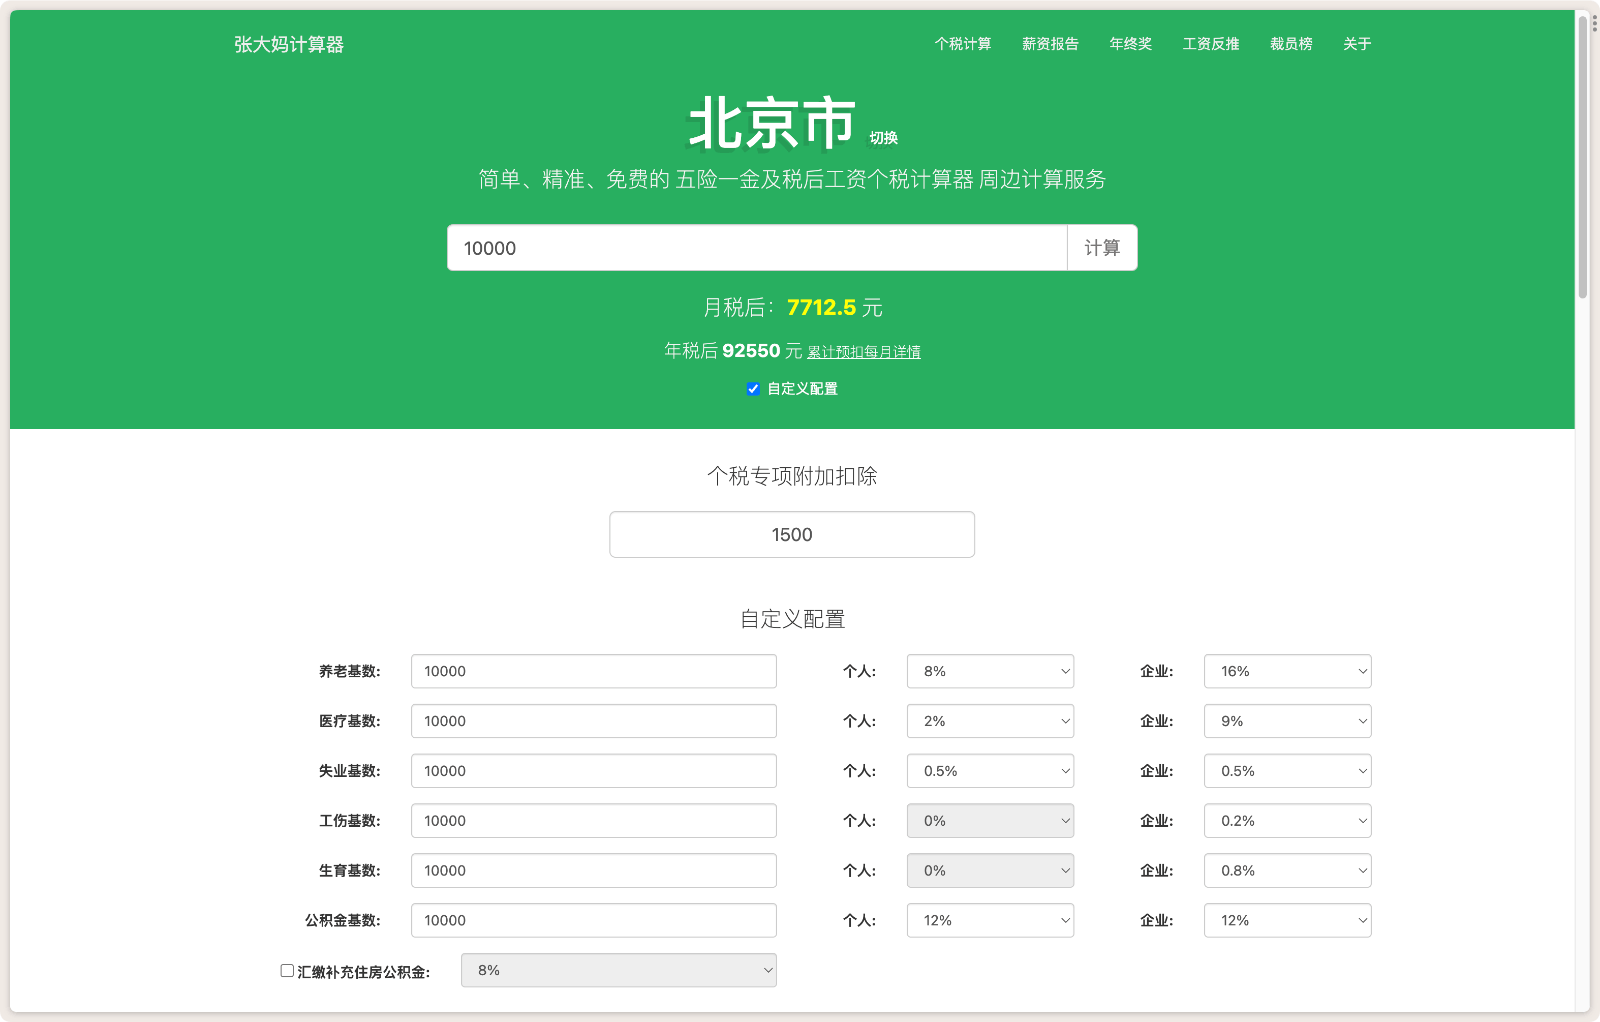Select the 个税计算 navigation item
This screenshot has height=1022, width=1600.
[x=963, y=44]
